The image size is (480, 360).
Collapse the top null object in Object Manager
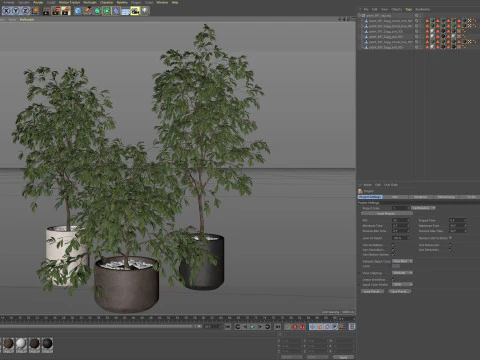[x=359, y=15]
